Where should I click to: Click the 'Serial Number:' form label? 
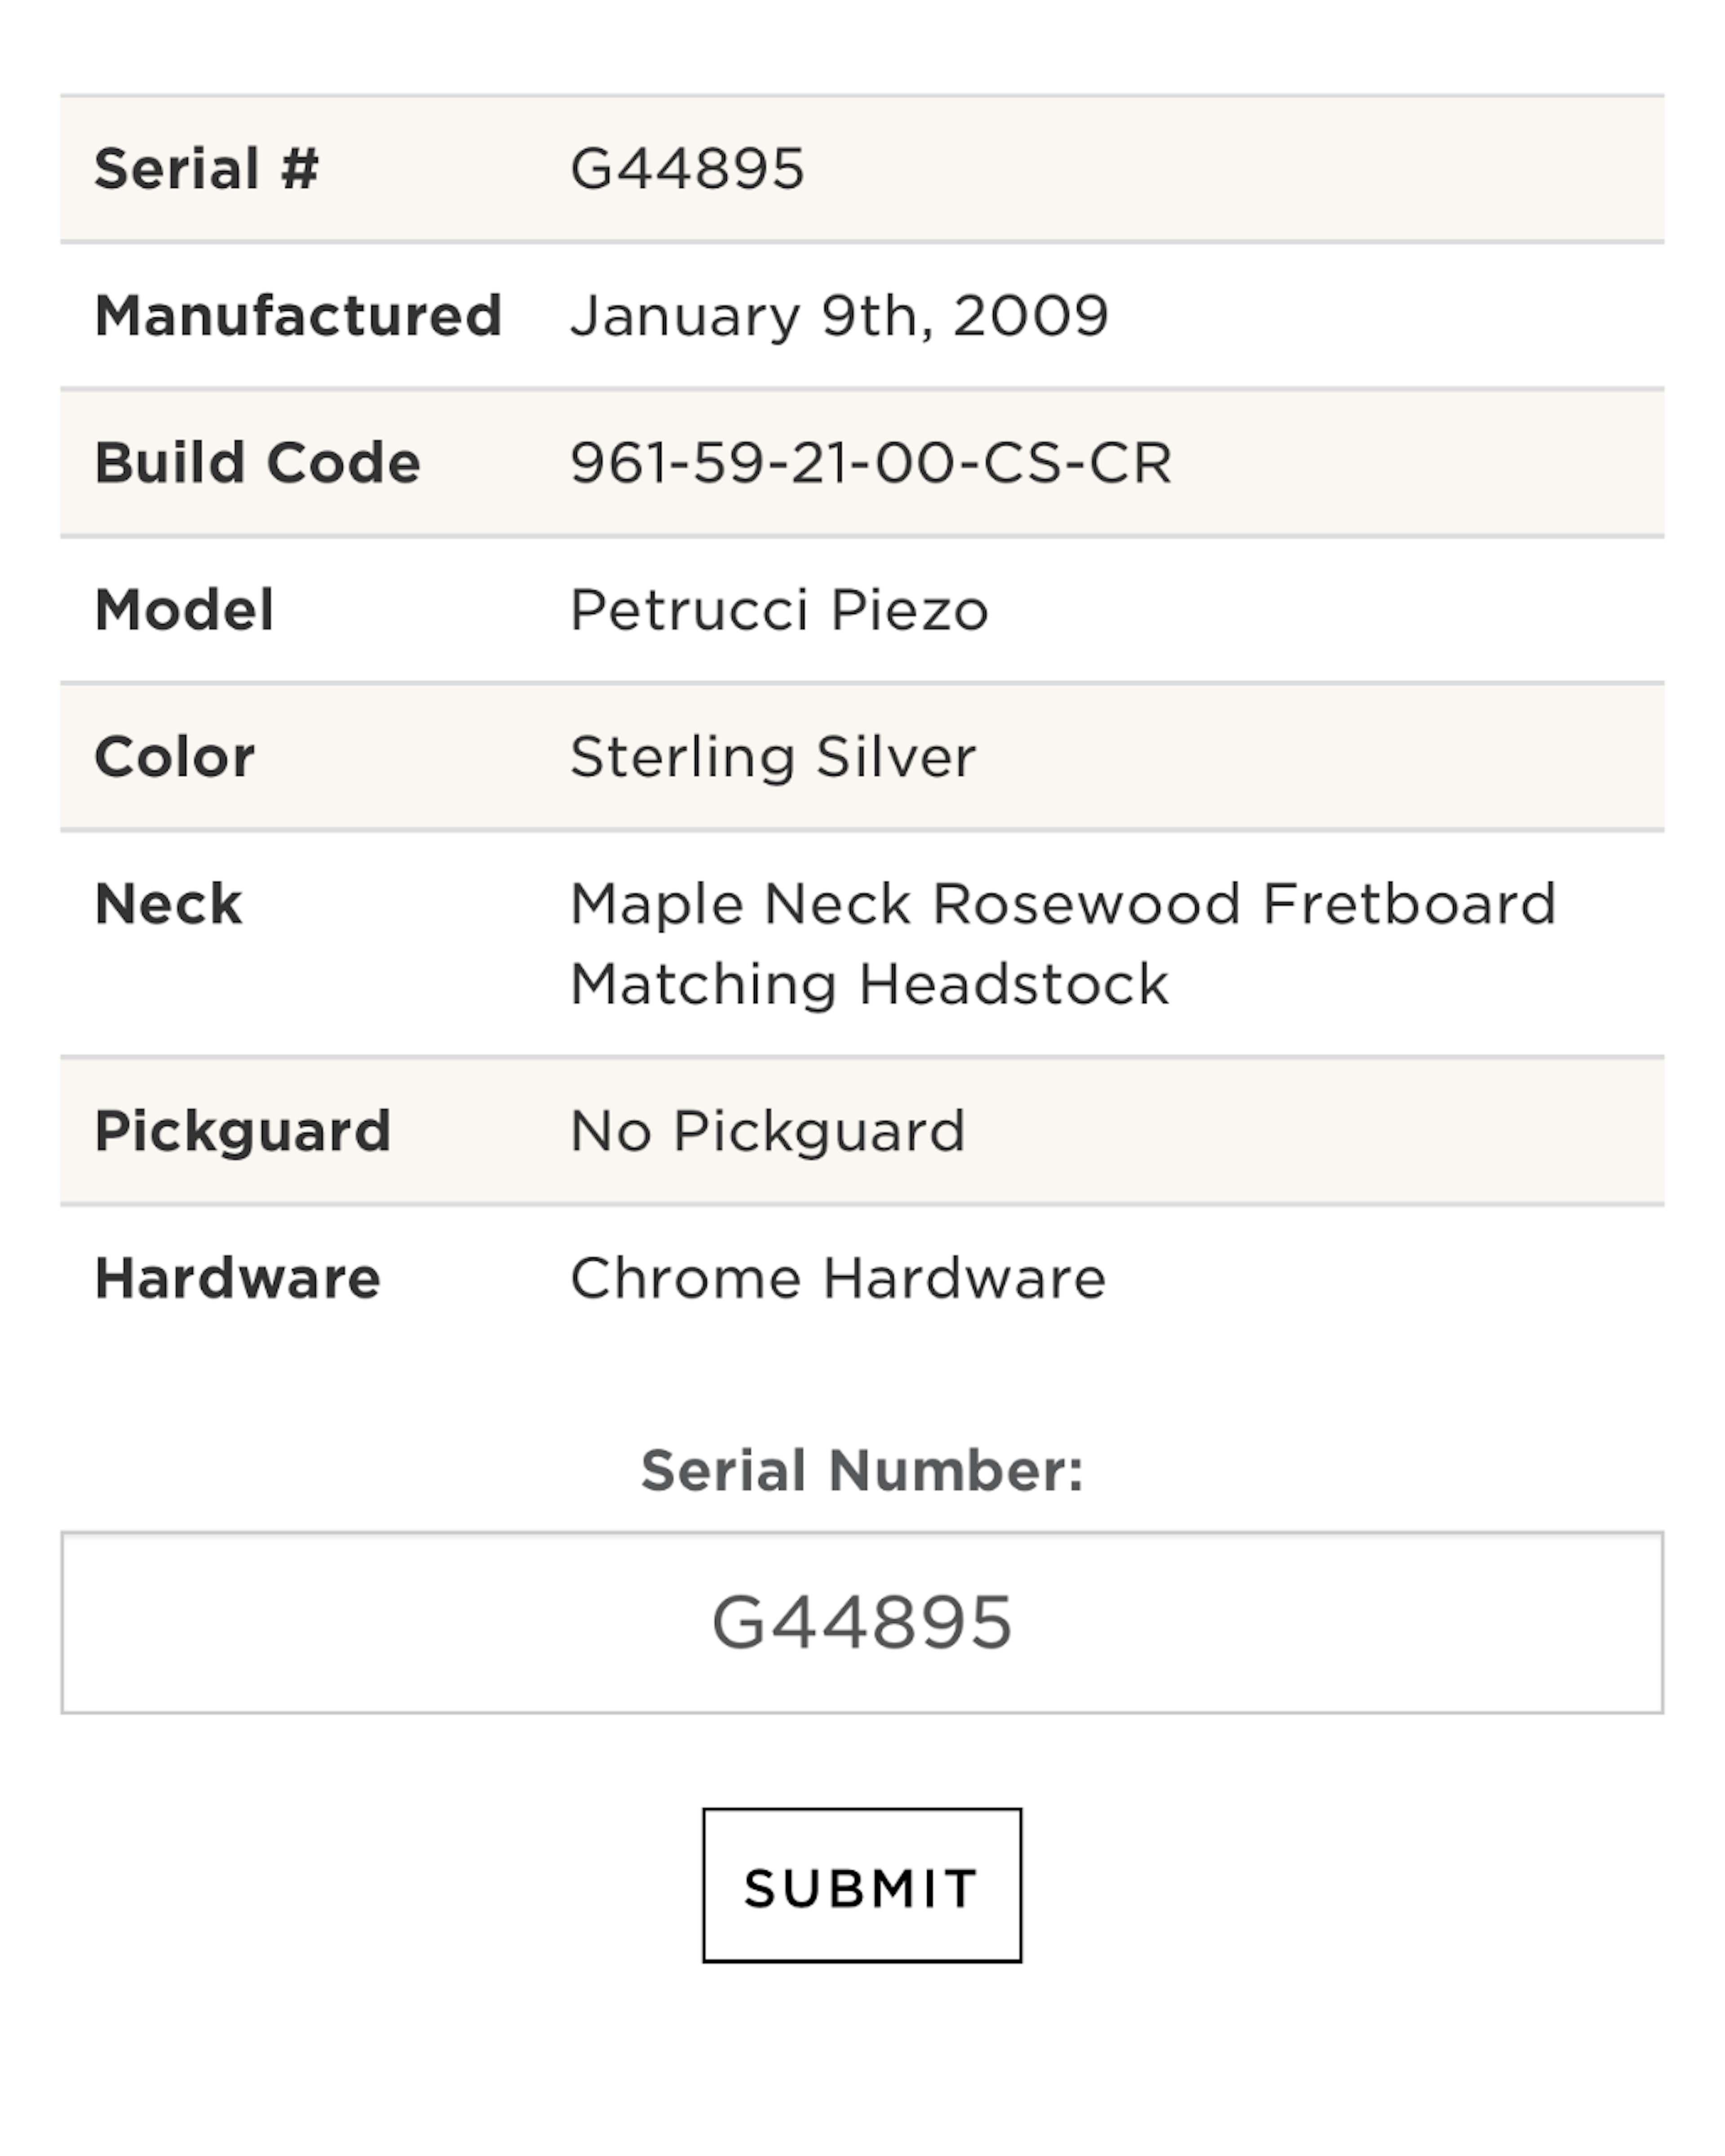861,1471
